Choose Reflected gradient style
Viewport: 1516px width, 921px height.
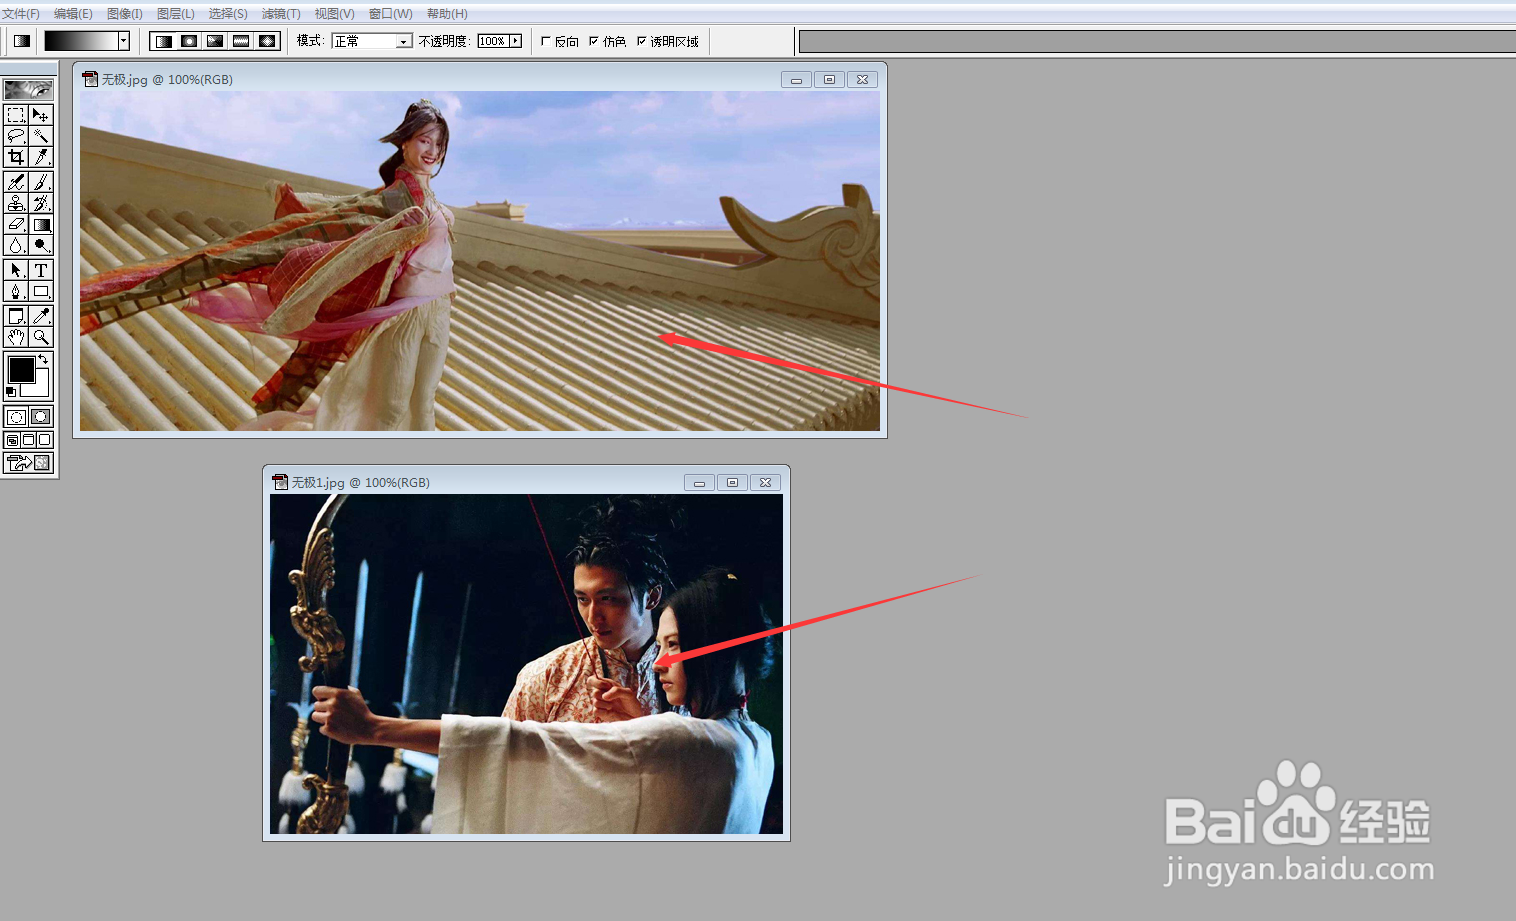pos(241,41)
